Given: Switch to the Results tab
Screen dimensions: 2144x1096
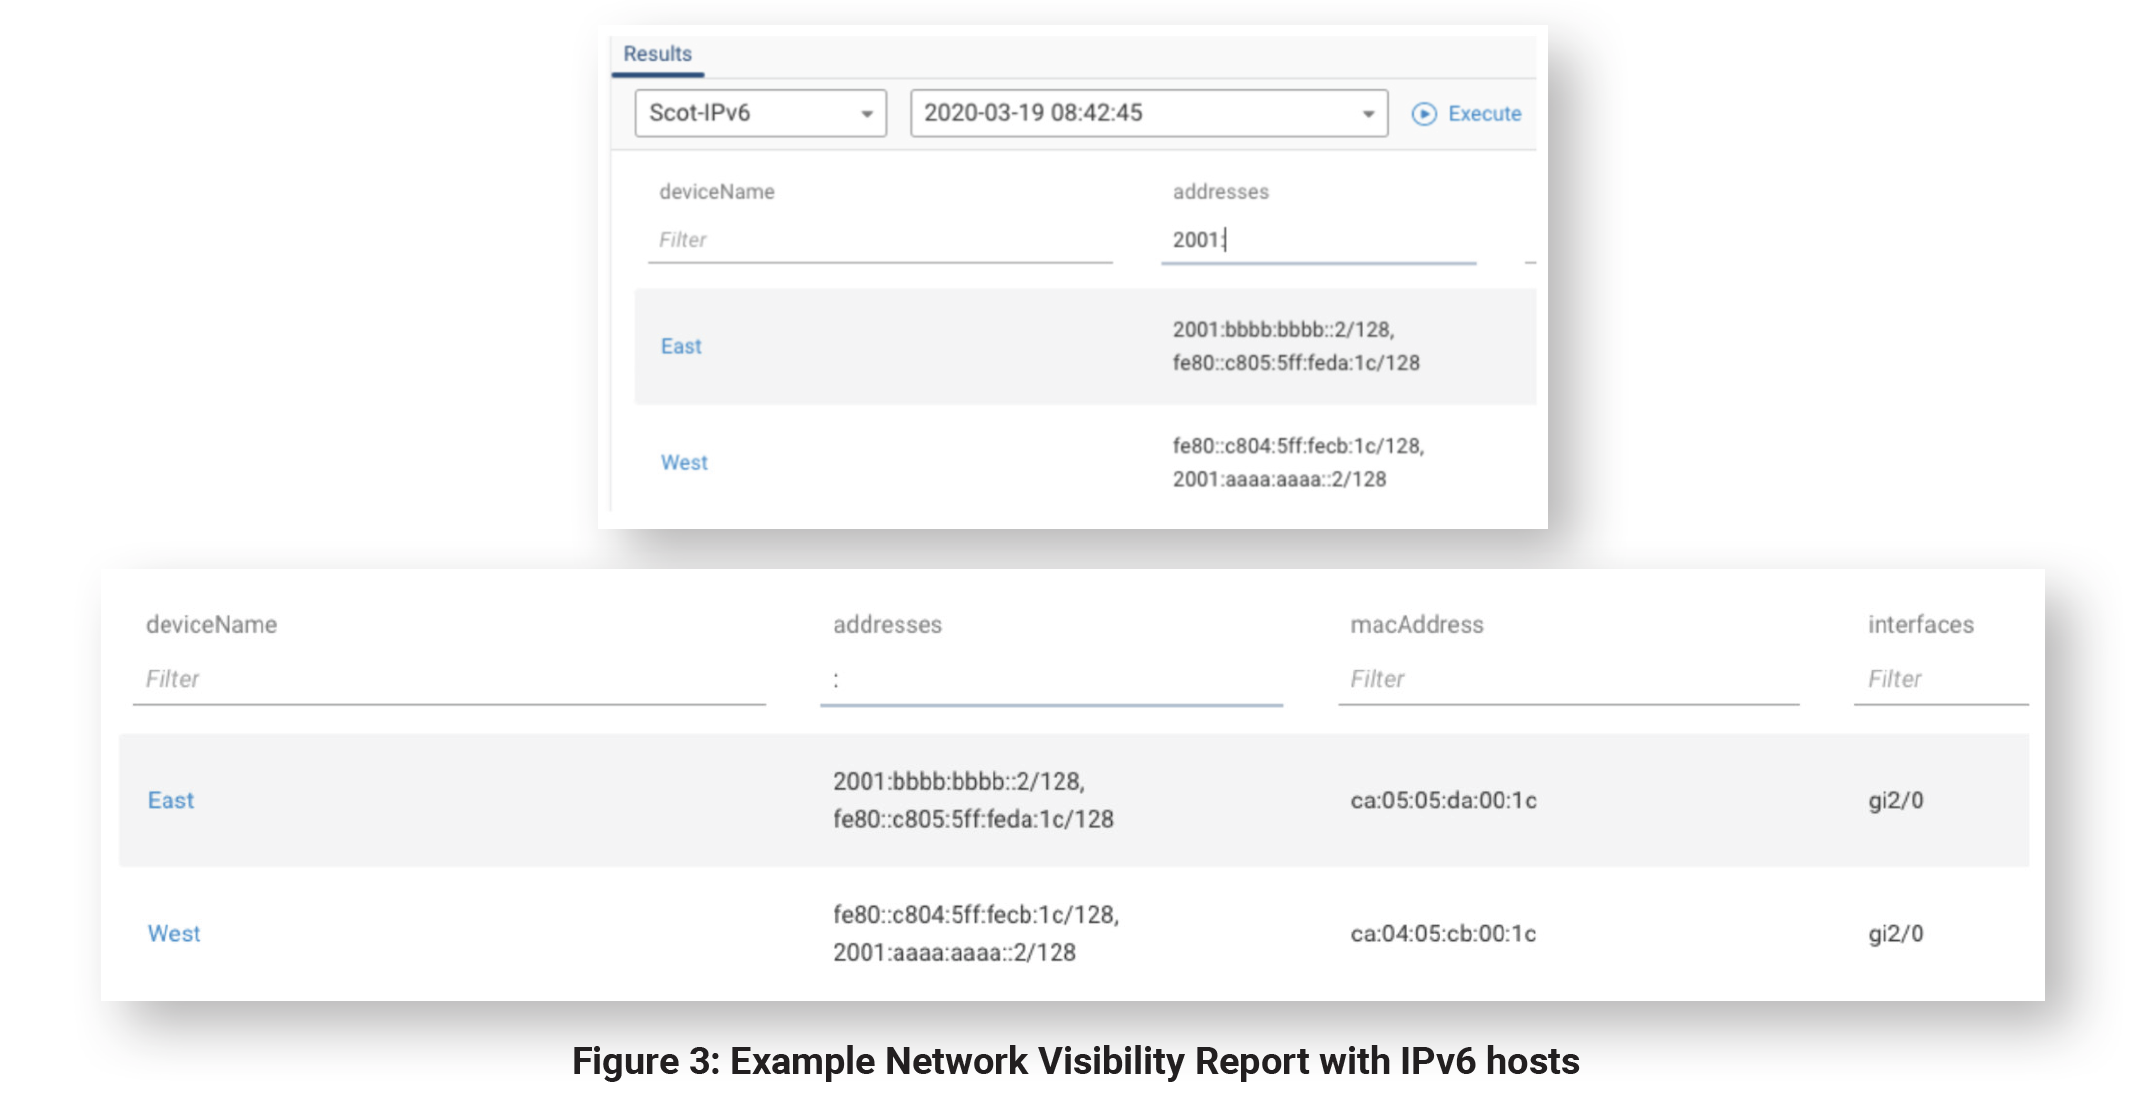Looking at the screenshot, I should 657,54.
